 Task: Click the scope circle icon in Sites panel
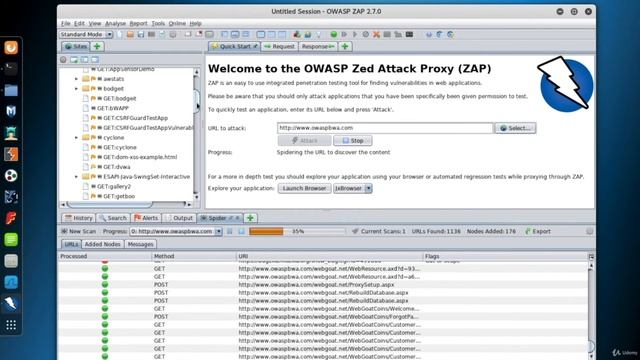63,60
